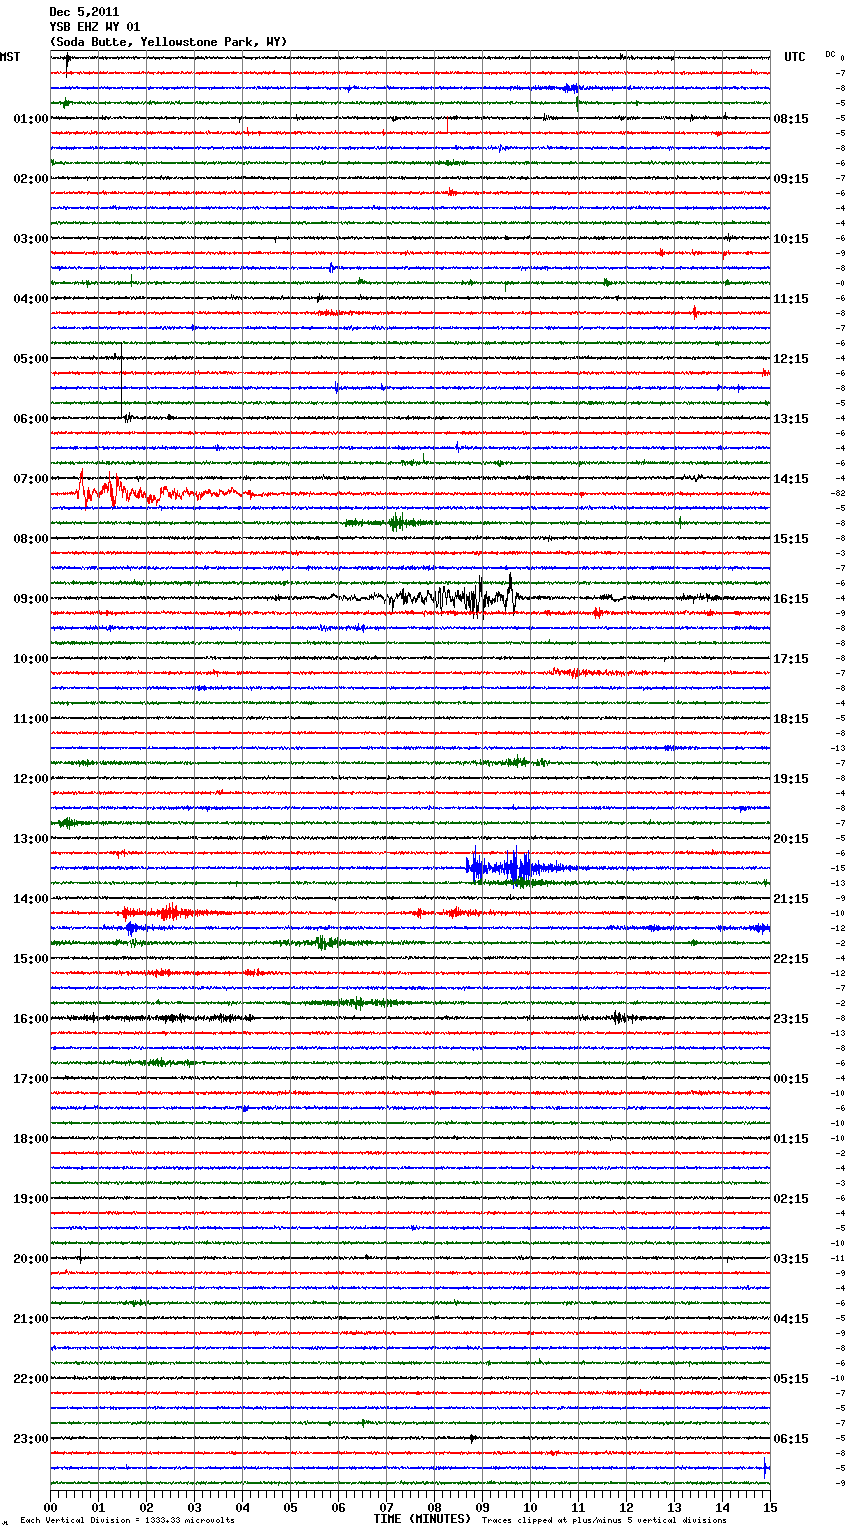The width and height of the screenshot is (850, 1534).
Task: Select the "20:00" MST time label
Action: point(31,1259)
